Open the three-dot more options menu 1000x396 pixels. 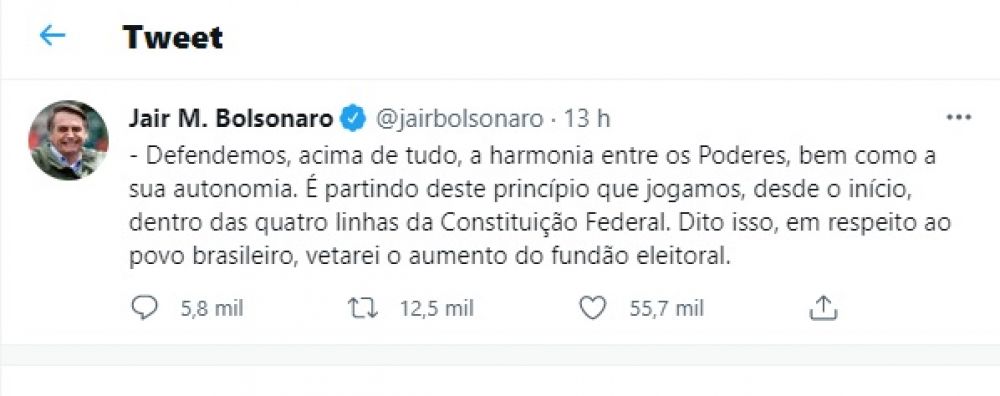click(959, 118)
